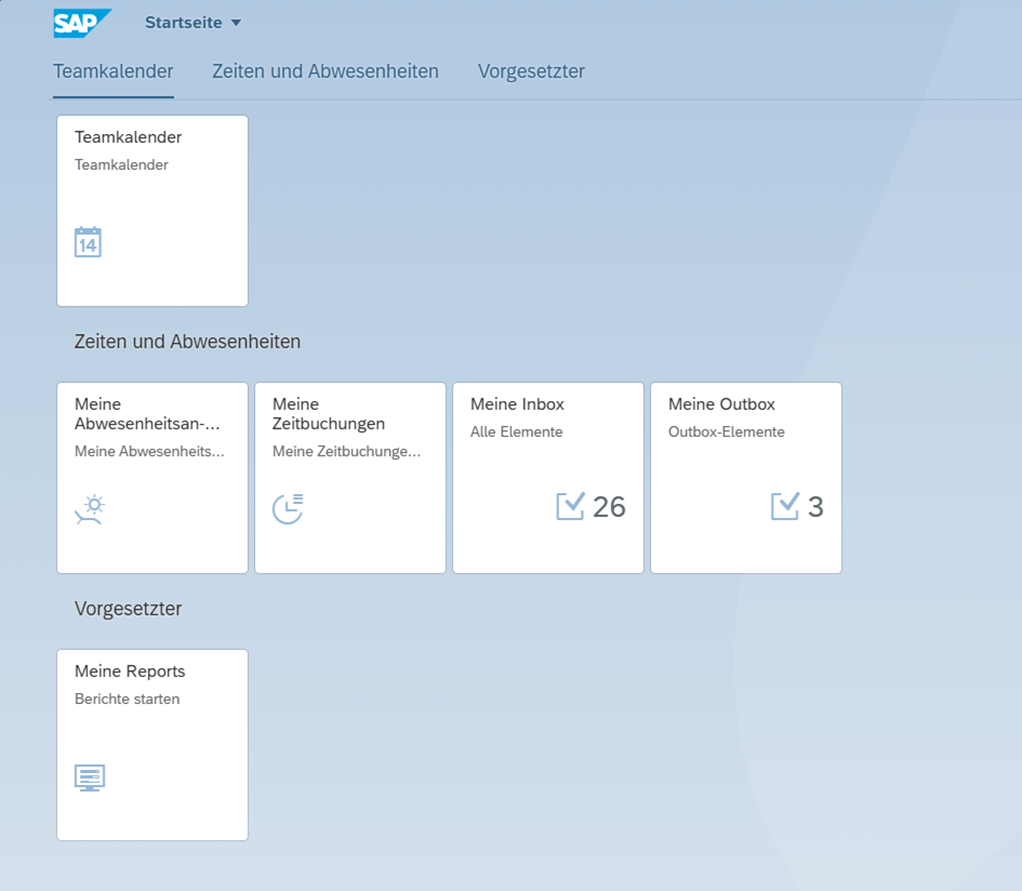Open the Meine Zeitbuchungen tile title
This screenshot has width=1022, height=891.
328,414
